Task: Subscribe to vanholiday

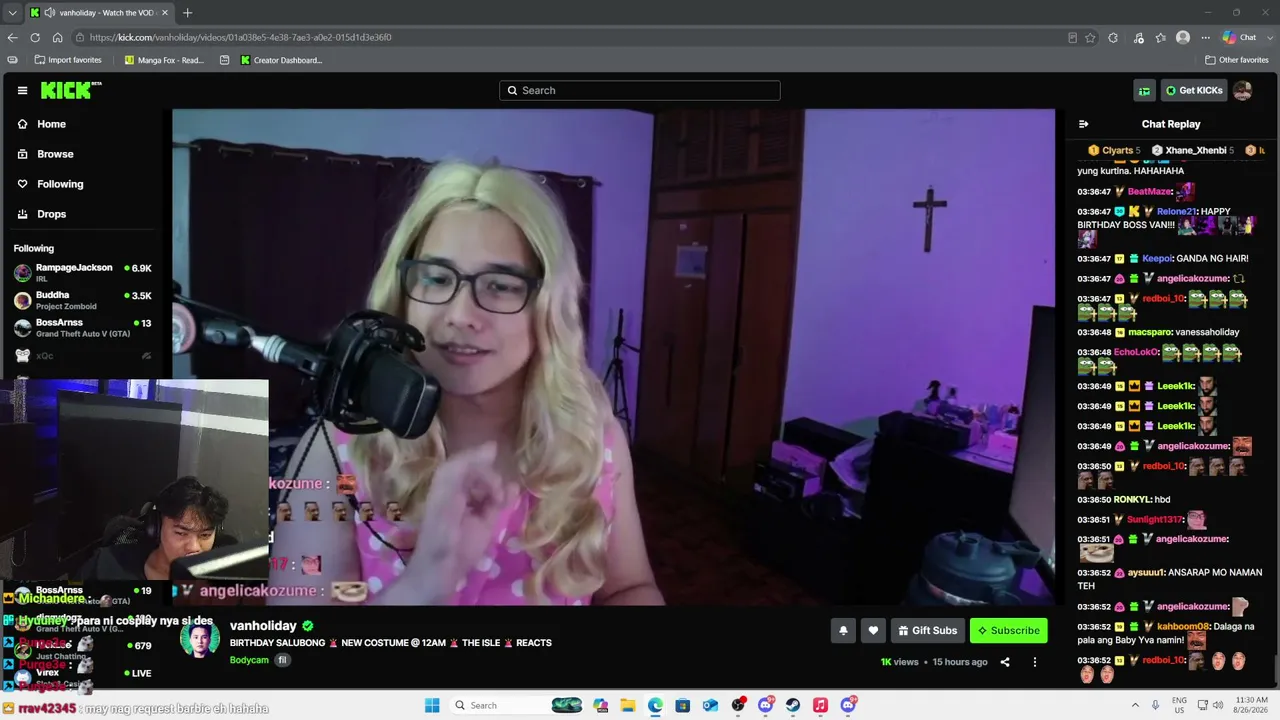Action: click(1008, 630)
